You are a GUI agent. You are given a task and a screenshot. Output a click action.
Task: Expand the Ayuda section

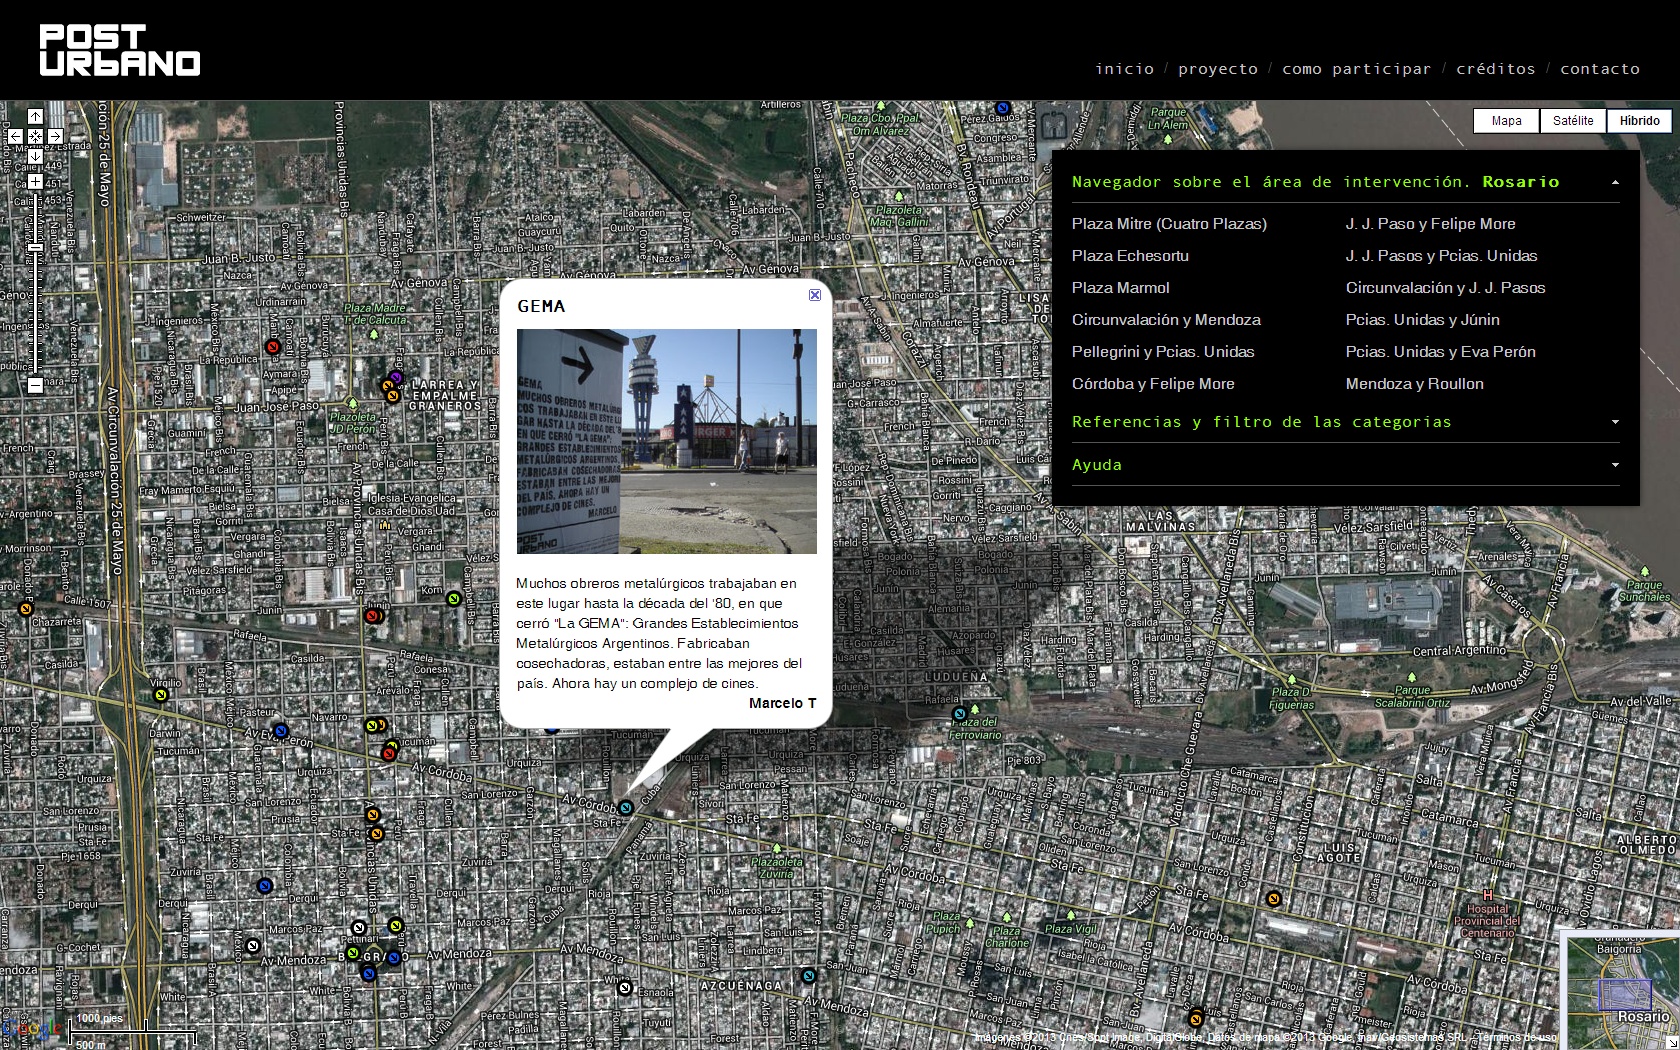(x=1615, y=465)
